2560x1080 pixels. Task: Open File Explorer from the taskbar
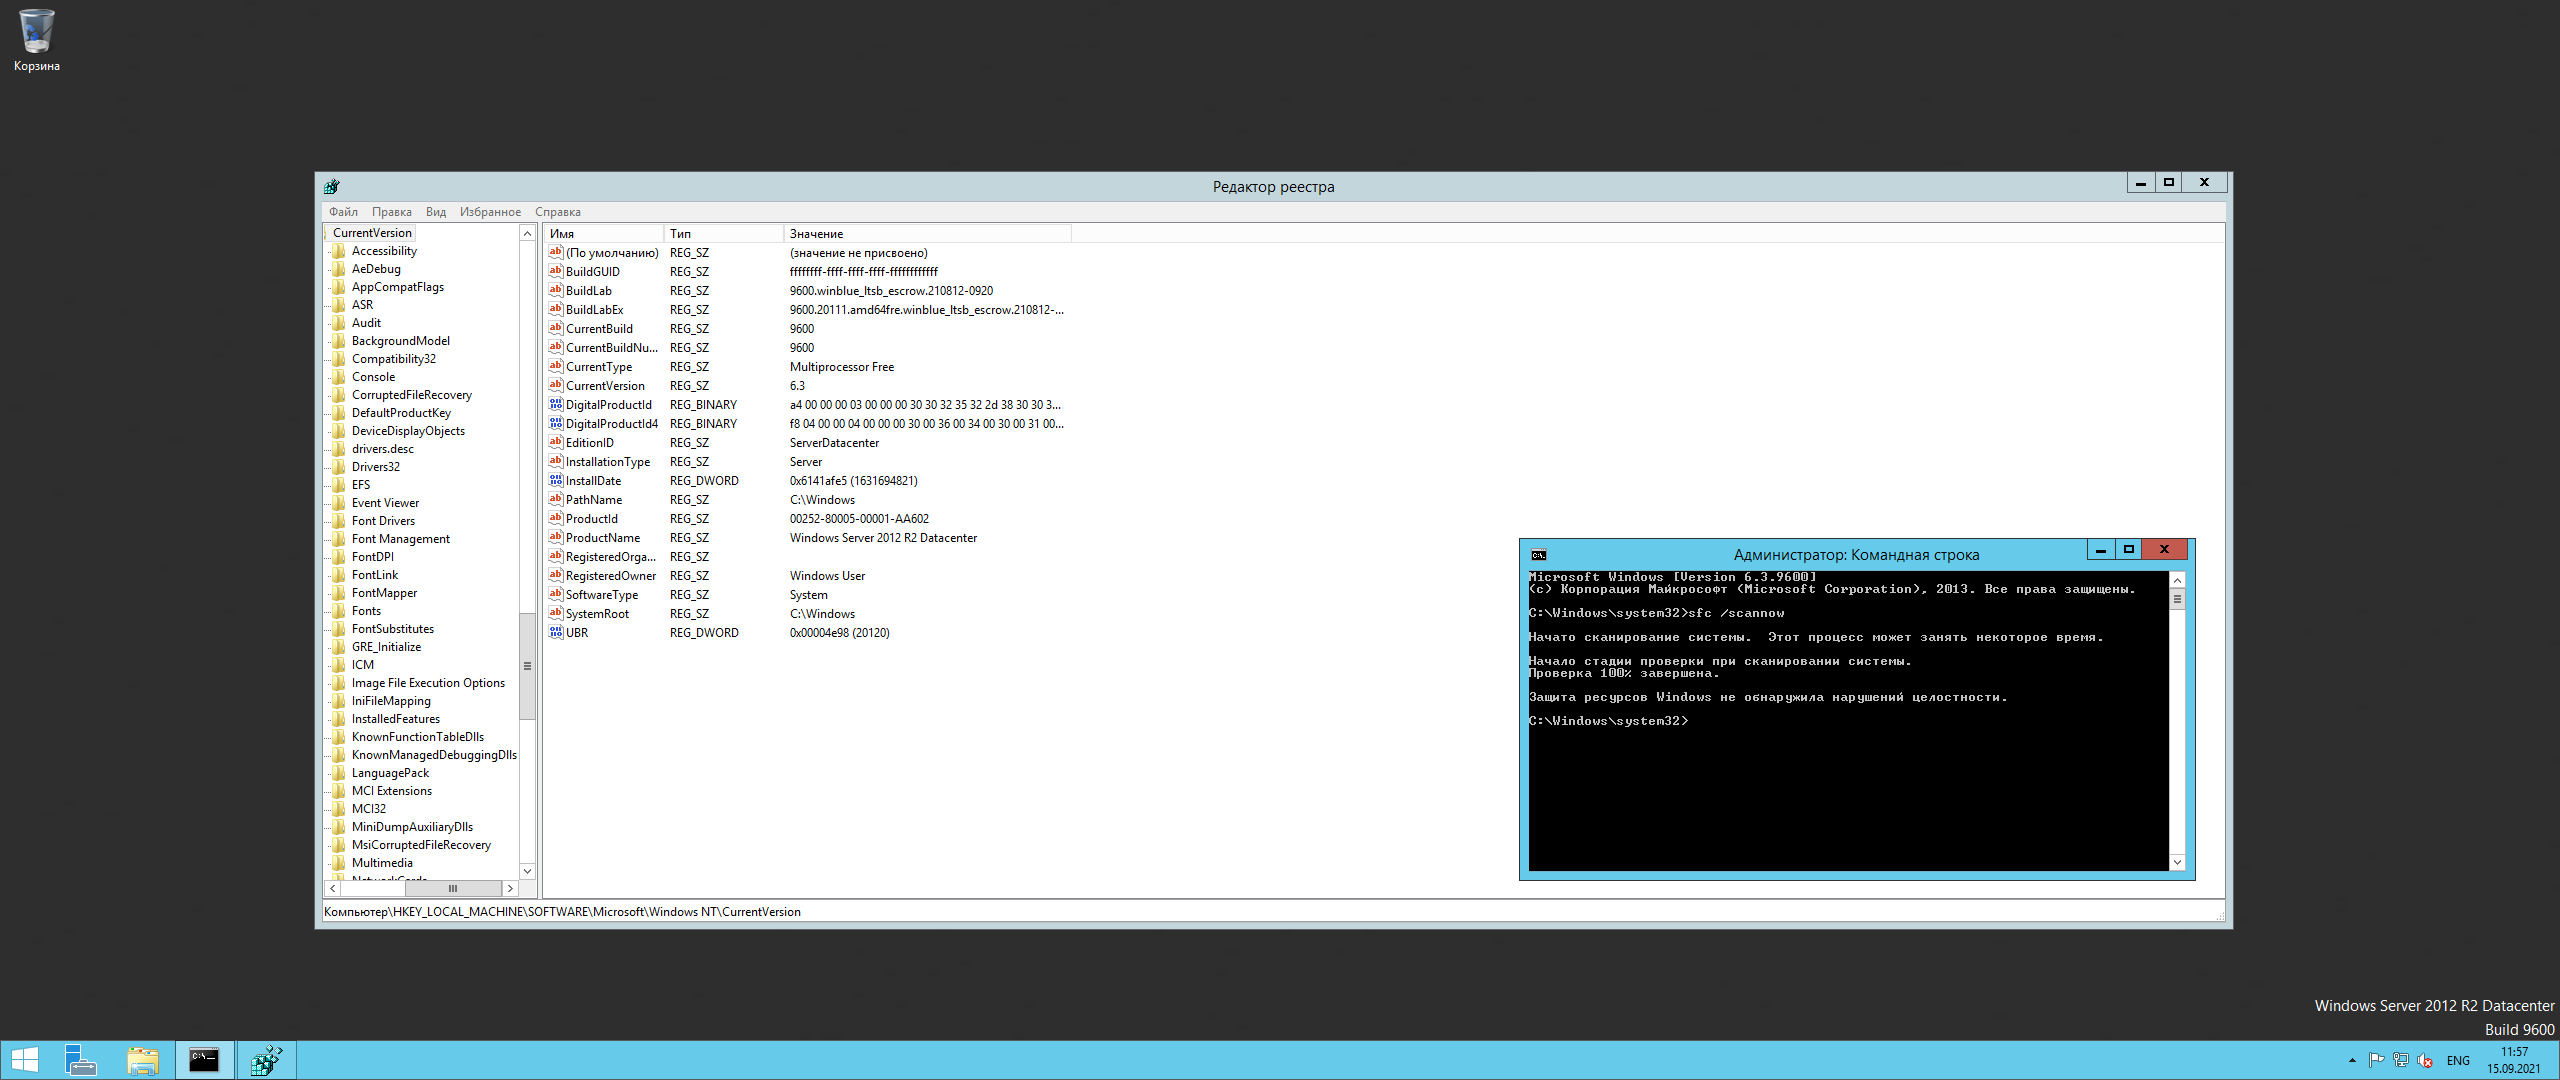click(x=143, y=1060)
